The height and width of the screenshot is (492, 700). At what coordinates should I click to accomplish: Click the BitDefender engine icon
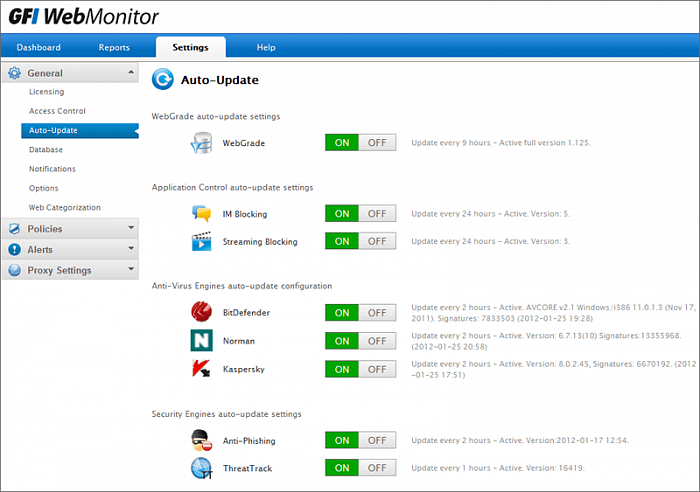point(202,313)
